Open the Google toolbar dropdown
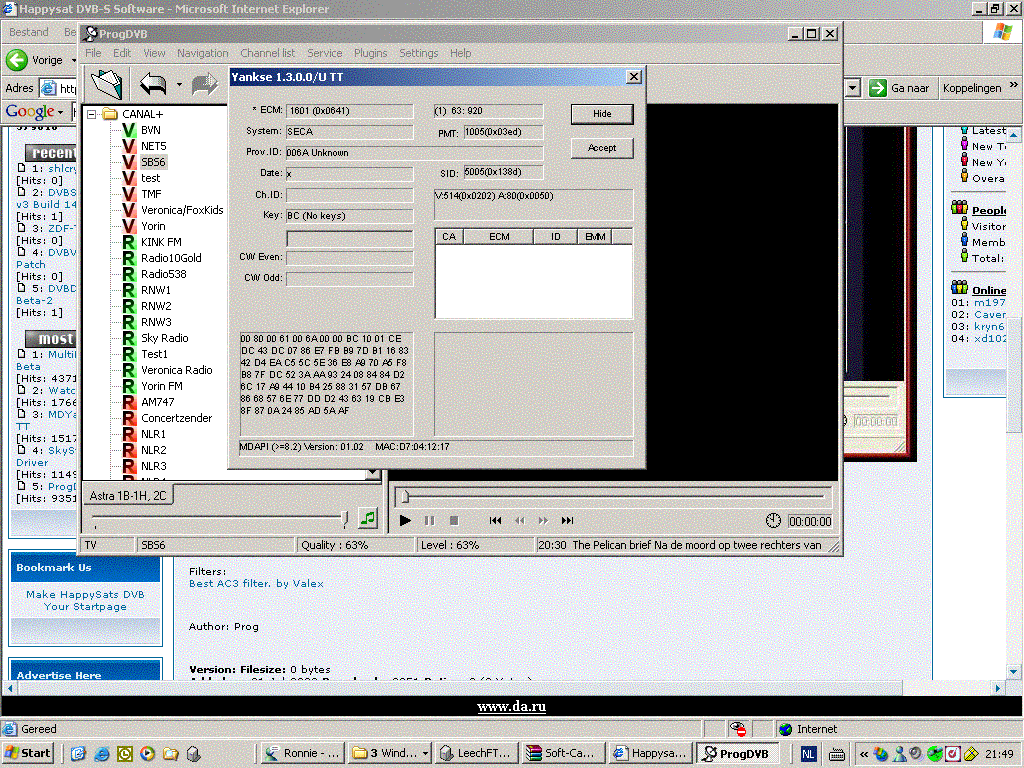1024x768 pixels. (61, 112)
